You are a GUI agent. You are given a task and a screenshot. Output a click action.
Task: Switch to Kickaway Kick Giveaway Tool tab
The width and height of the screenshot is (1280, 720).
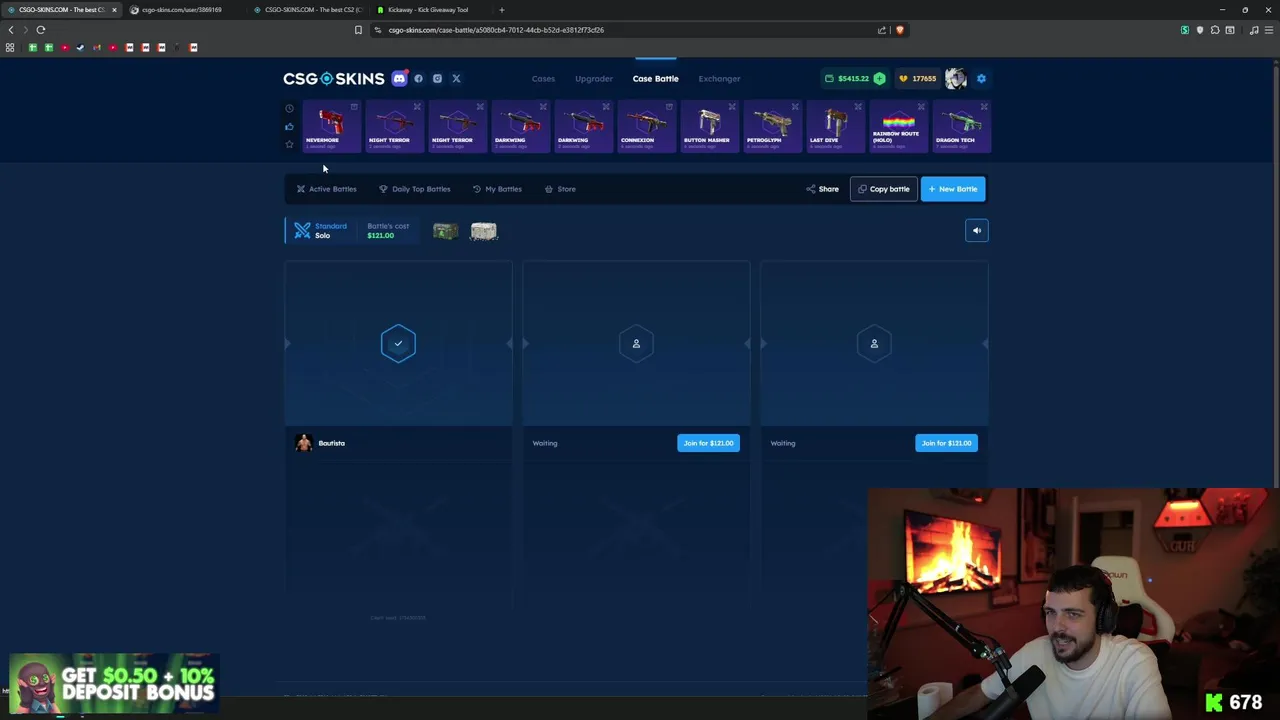coord(428,10)
